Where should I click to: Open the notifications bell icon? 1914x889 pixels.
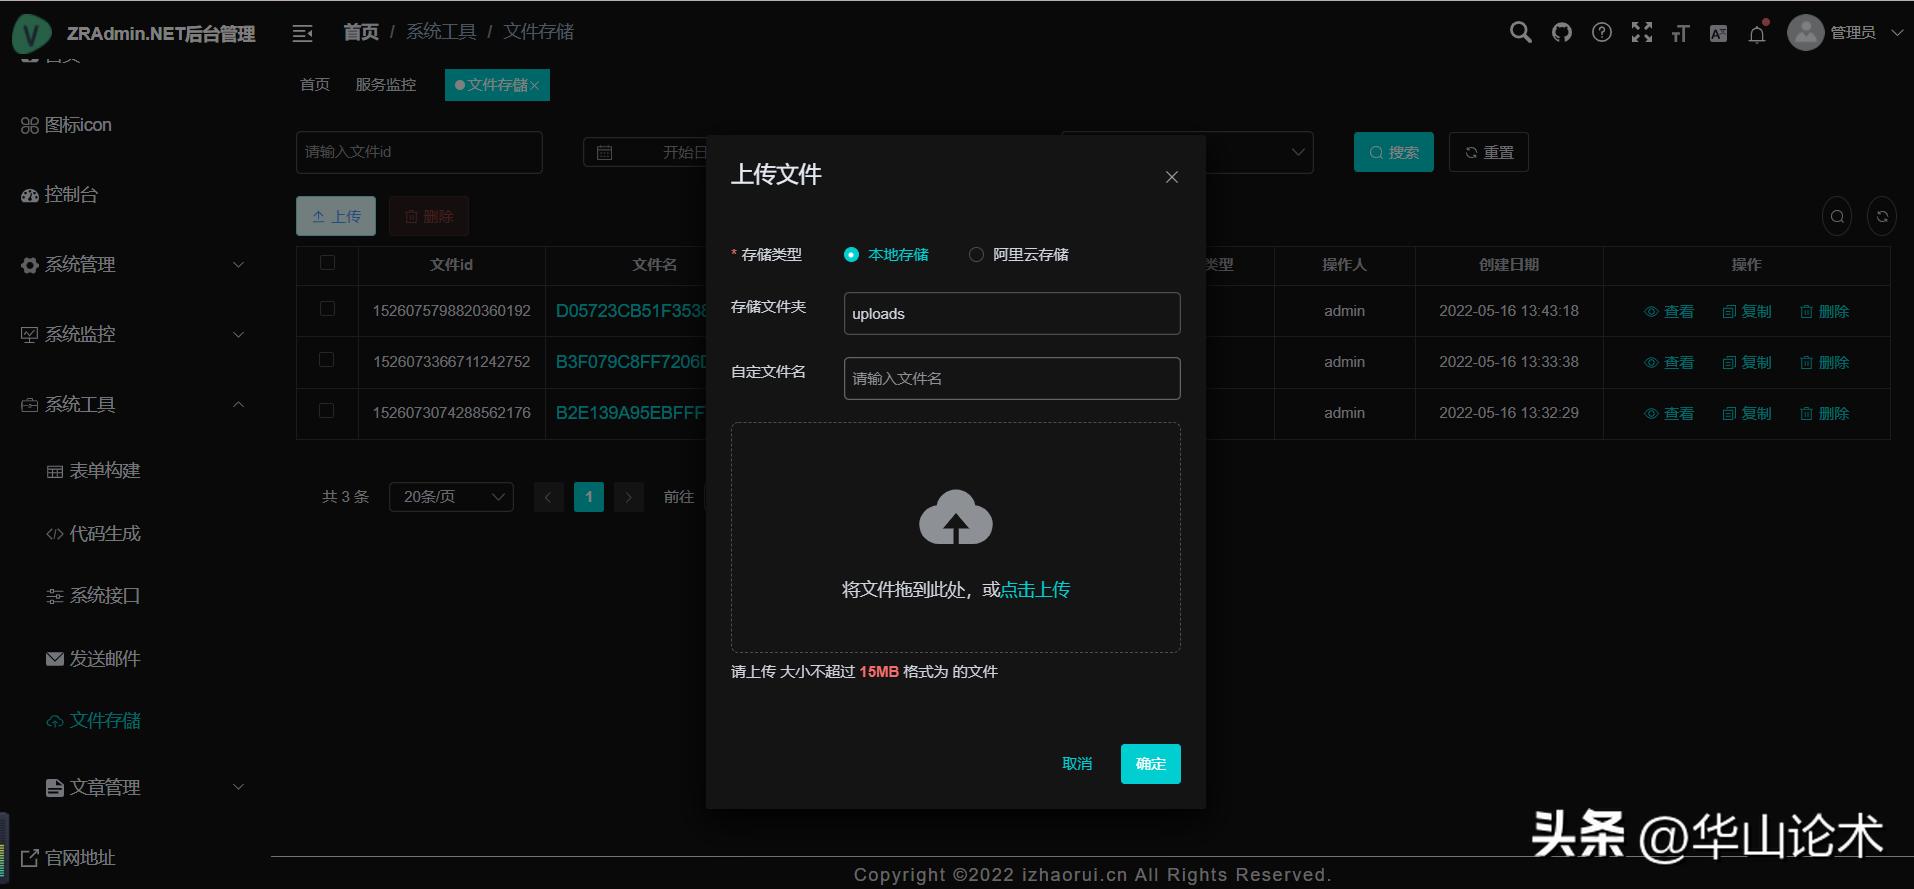coord(1757,34)
